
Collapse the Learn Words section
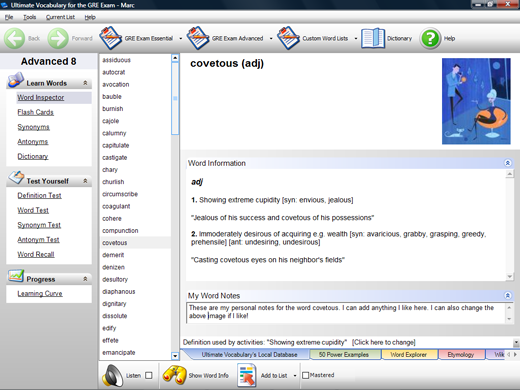pos(85,83)
